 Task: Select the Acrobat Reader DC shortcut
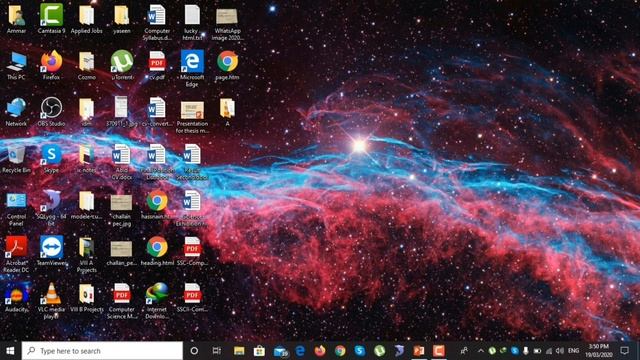(x=16, y=255)
